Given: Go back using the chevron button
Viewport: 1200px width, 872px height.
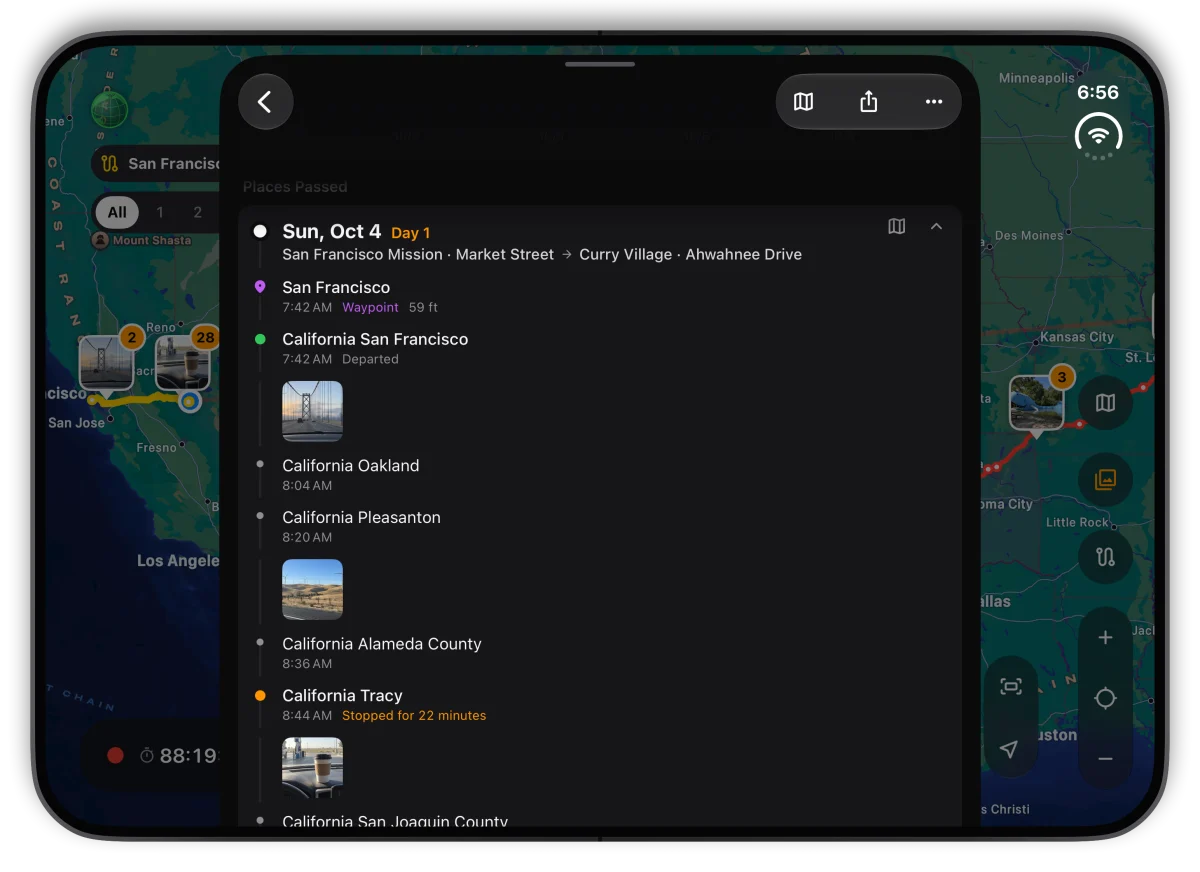Looking at the screenshot, I should [x=265, y=102].
